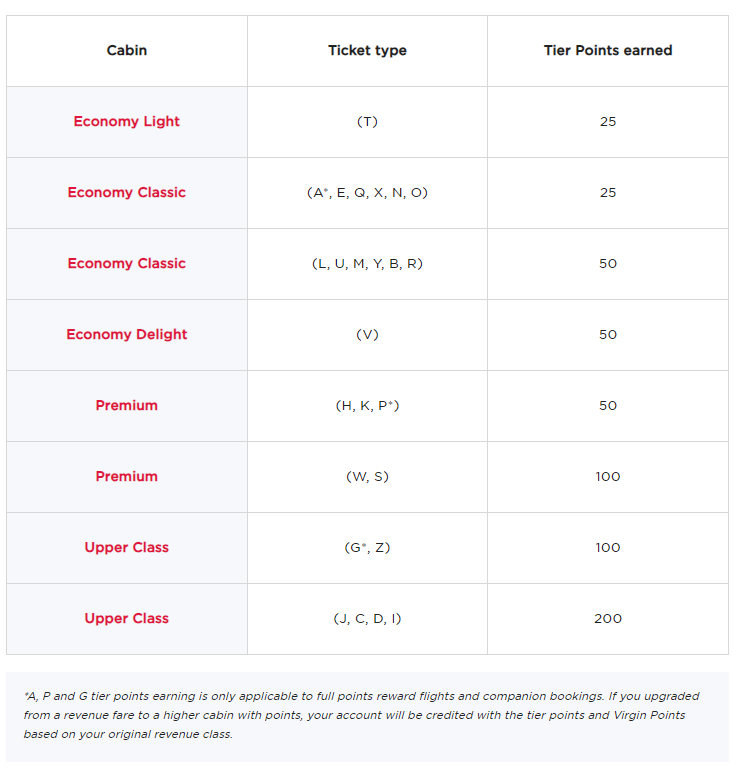Viewport: 733px width, 772px height.
Task: Click Premium in the (H, K, P*) row
Action: pyautogui.click(x=127, y=406)
